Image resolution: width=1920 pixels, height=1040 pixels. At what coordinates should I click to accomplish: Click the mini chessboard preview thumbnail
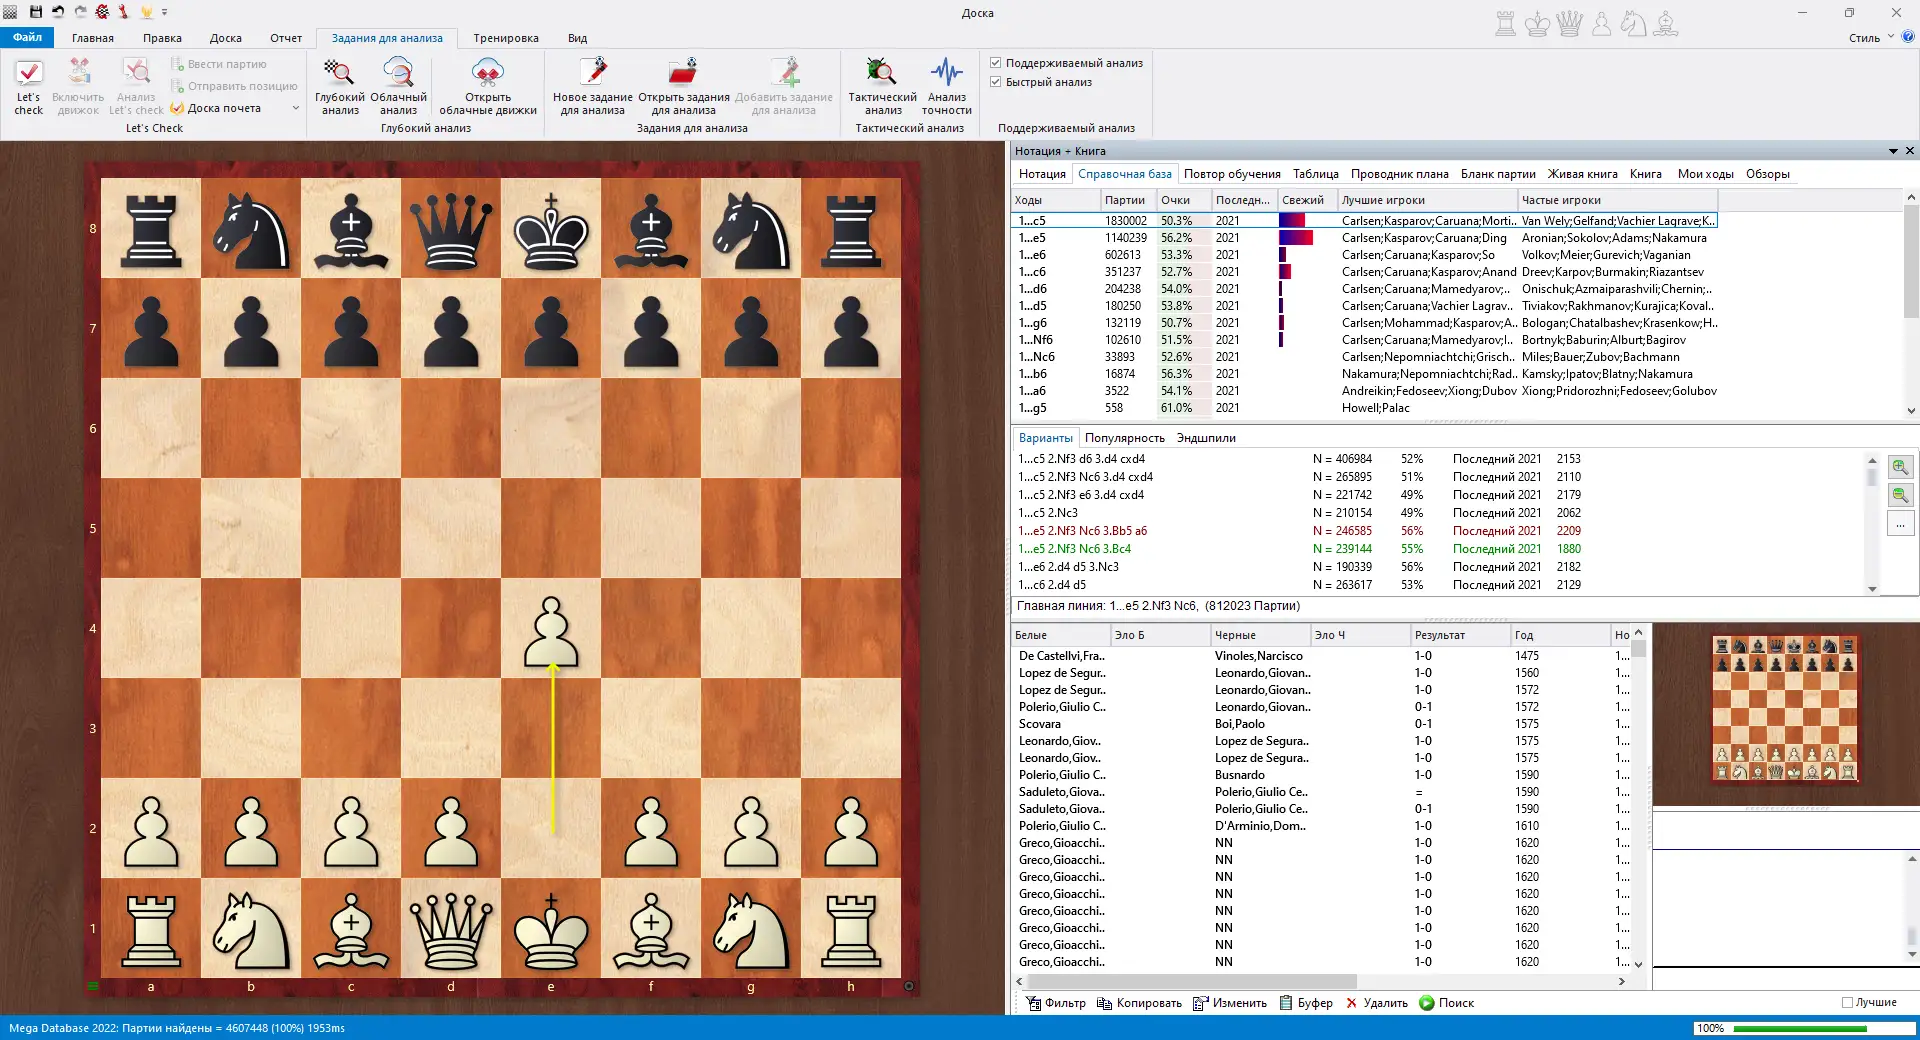(x=1785, y=709)
